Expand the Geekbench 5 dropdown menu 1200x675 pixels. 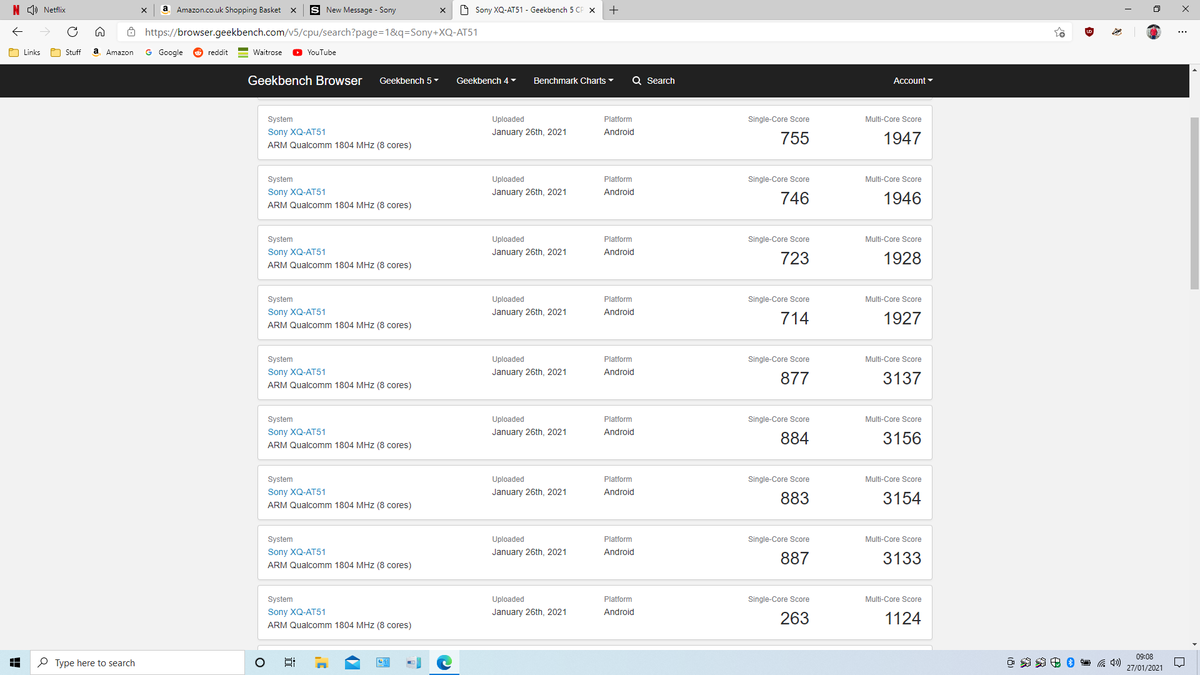(409, 81)
